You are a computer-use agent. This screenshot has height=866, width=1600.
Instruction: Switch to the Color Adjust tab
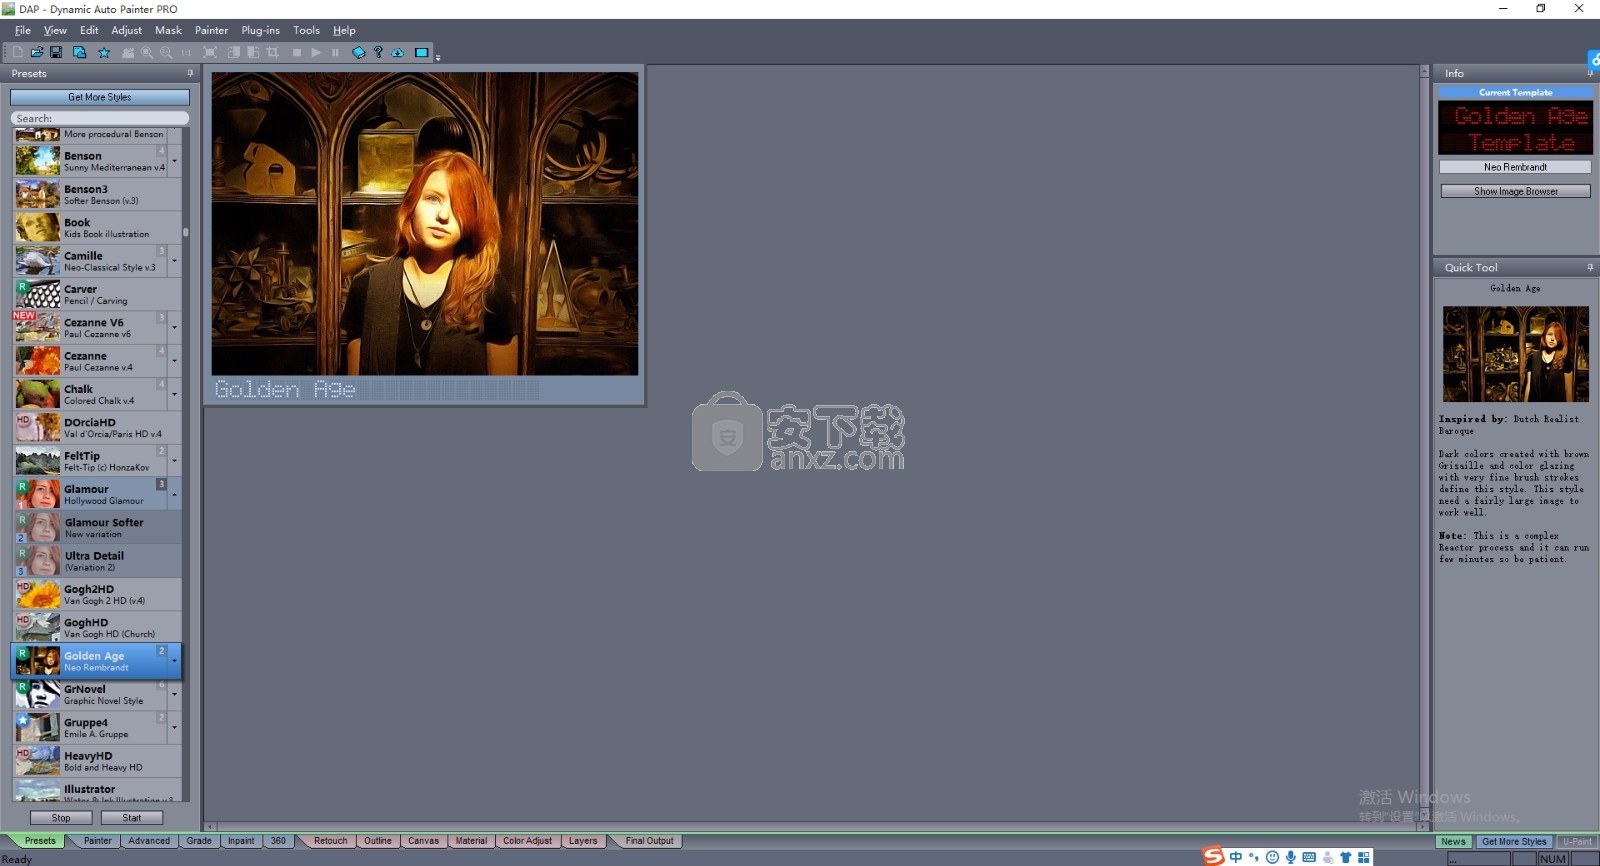point(527,841)
